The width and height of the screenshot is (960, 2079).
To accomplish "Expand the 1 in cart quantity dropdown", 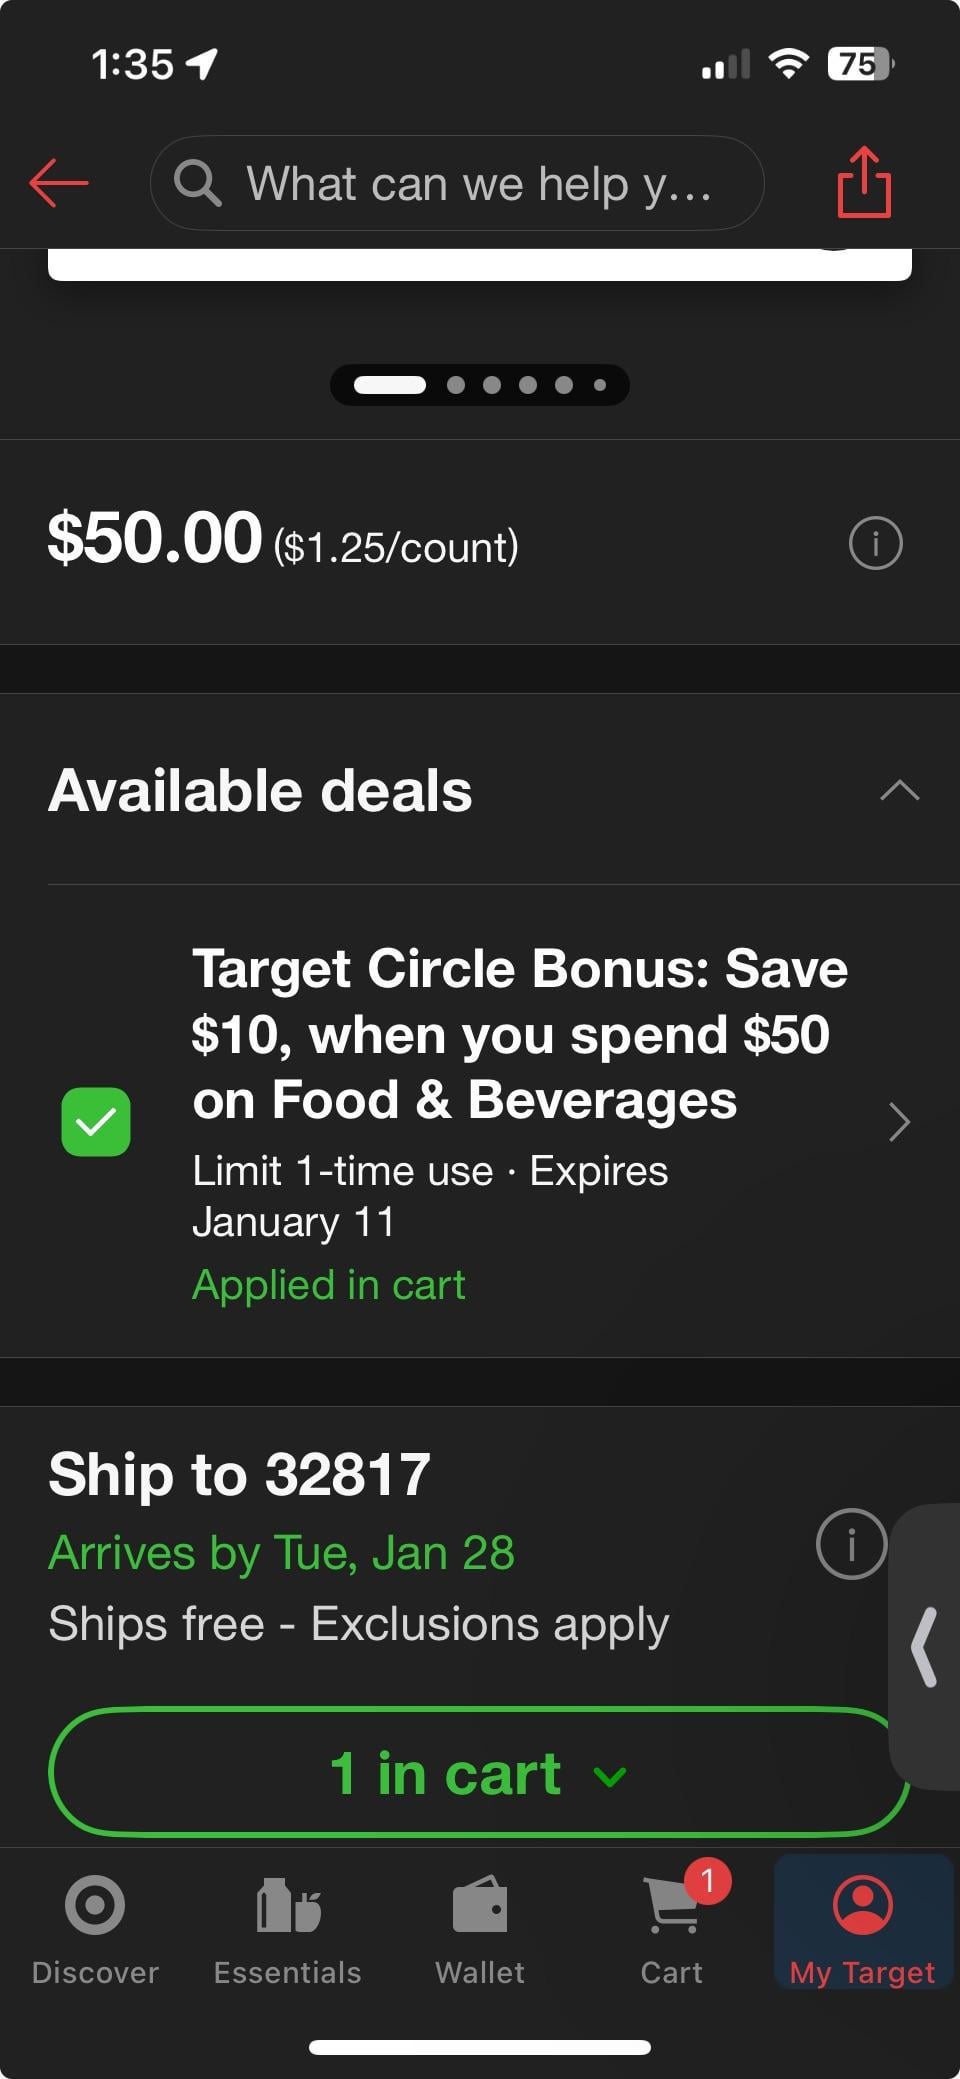I will [478, 1773].
